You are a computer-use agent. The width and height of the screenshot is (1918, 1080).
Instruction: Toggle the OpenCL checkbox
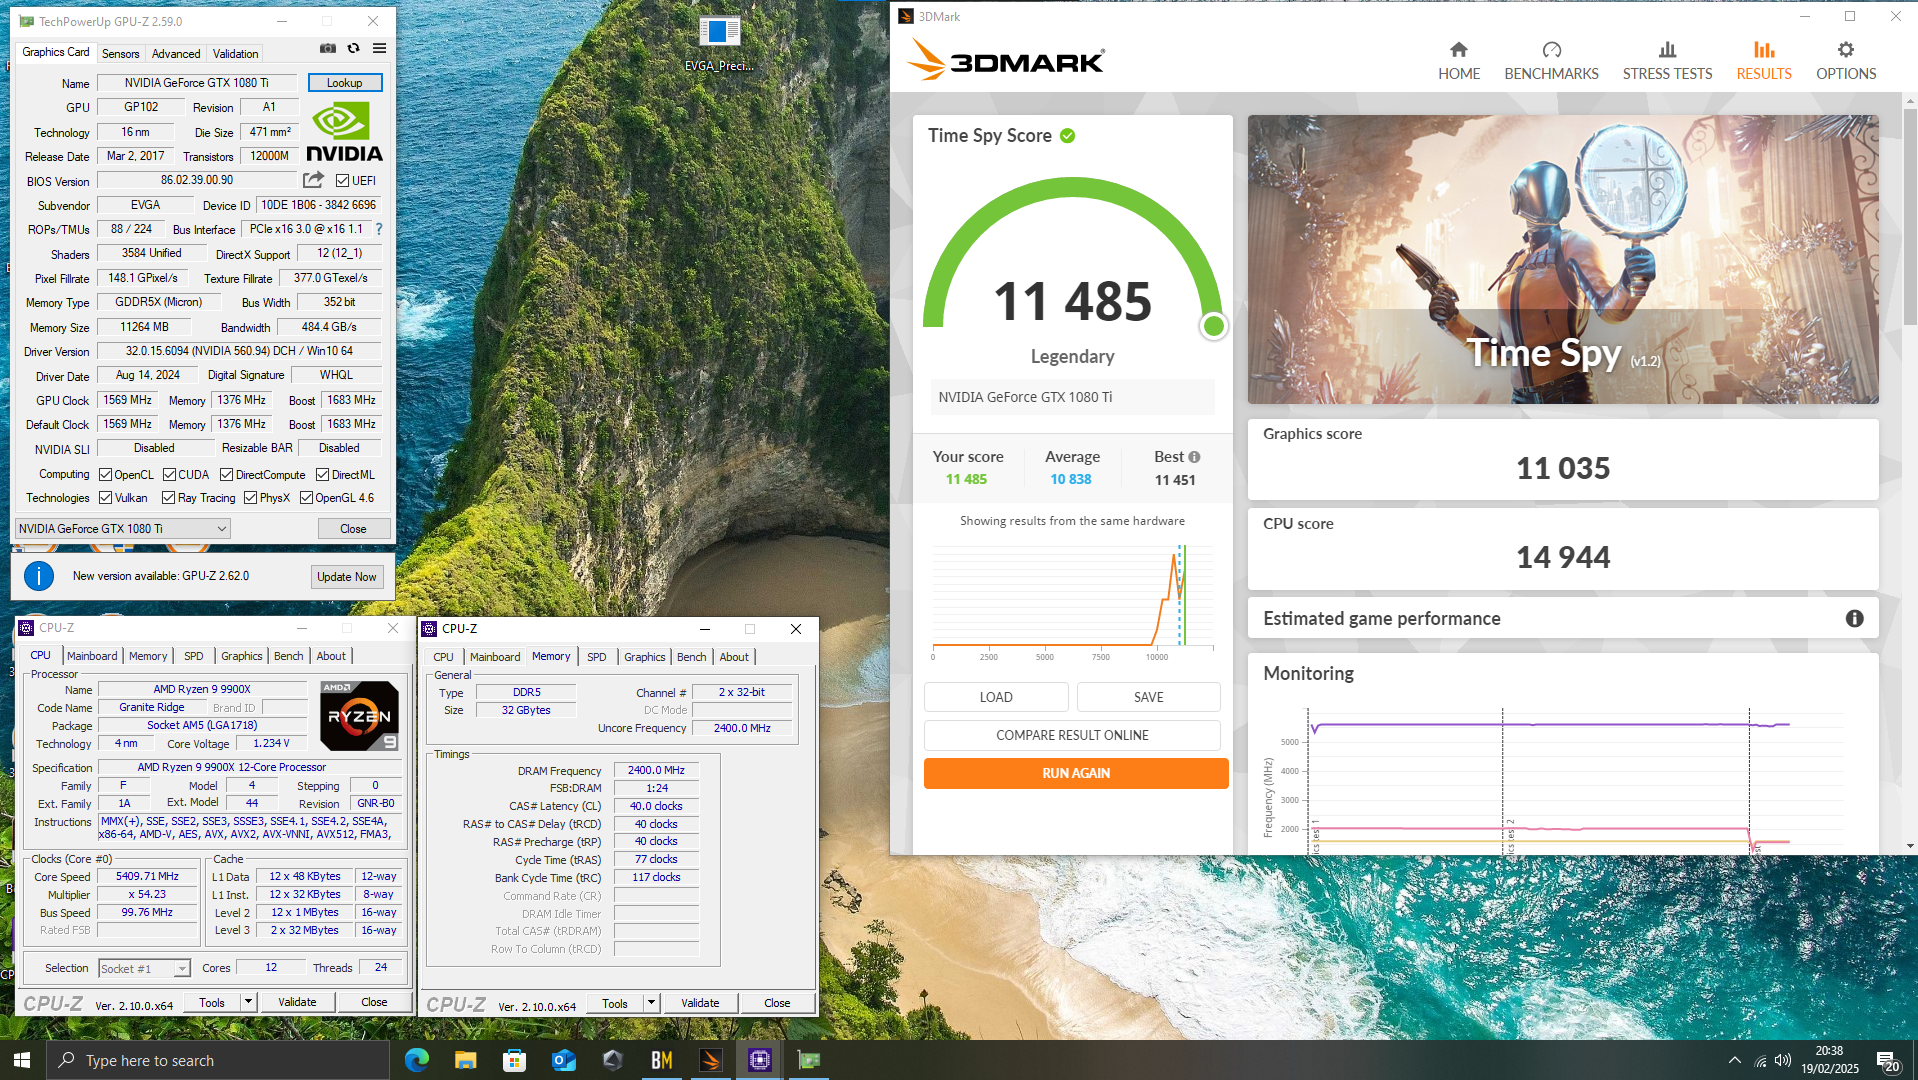pyautogui.click(x=106, y=475)
